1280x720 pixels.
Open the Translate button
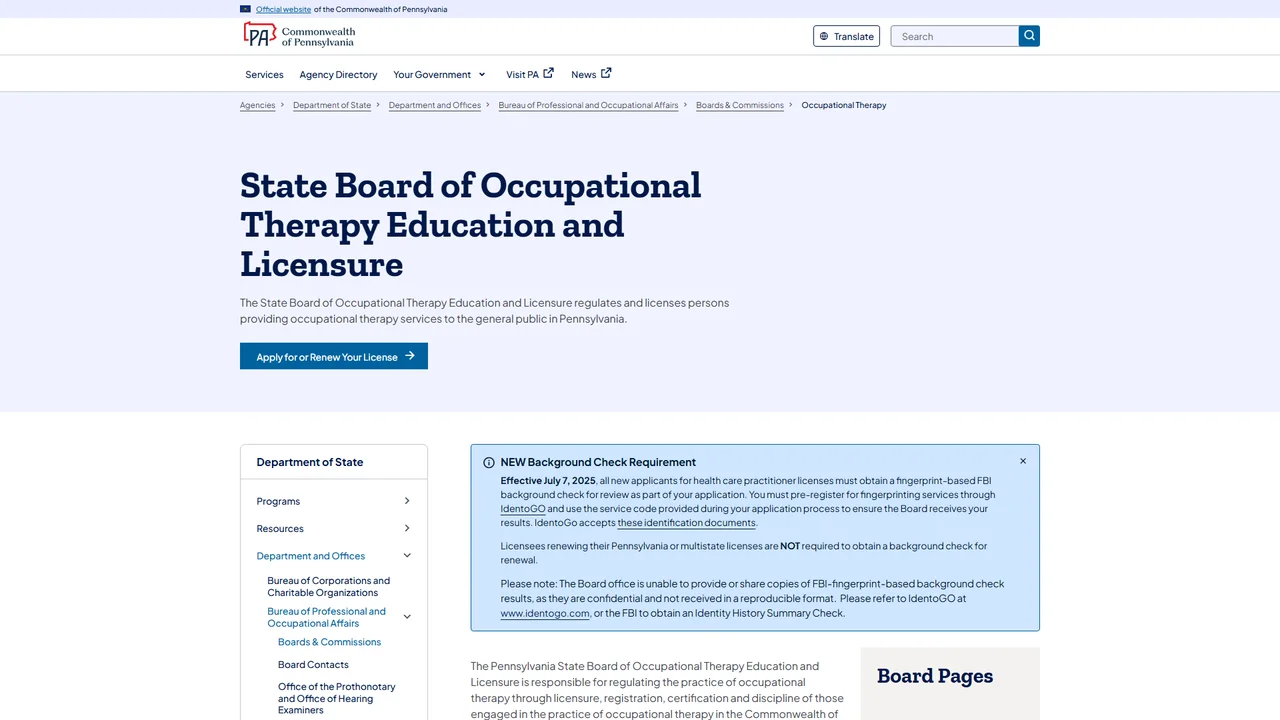tap(846, 36)
